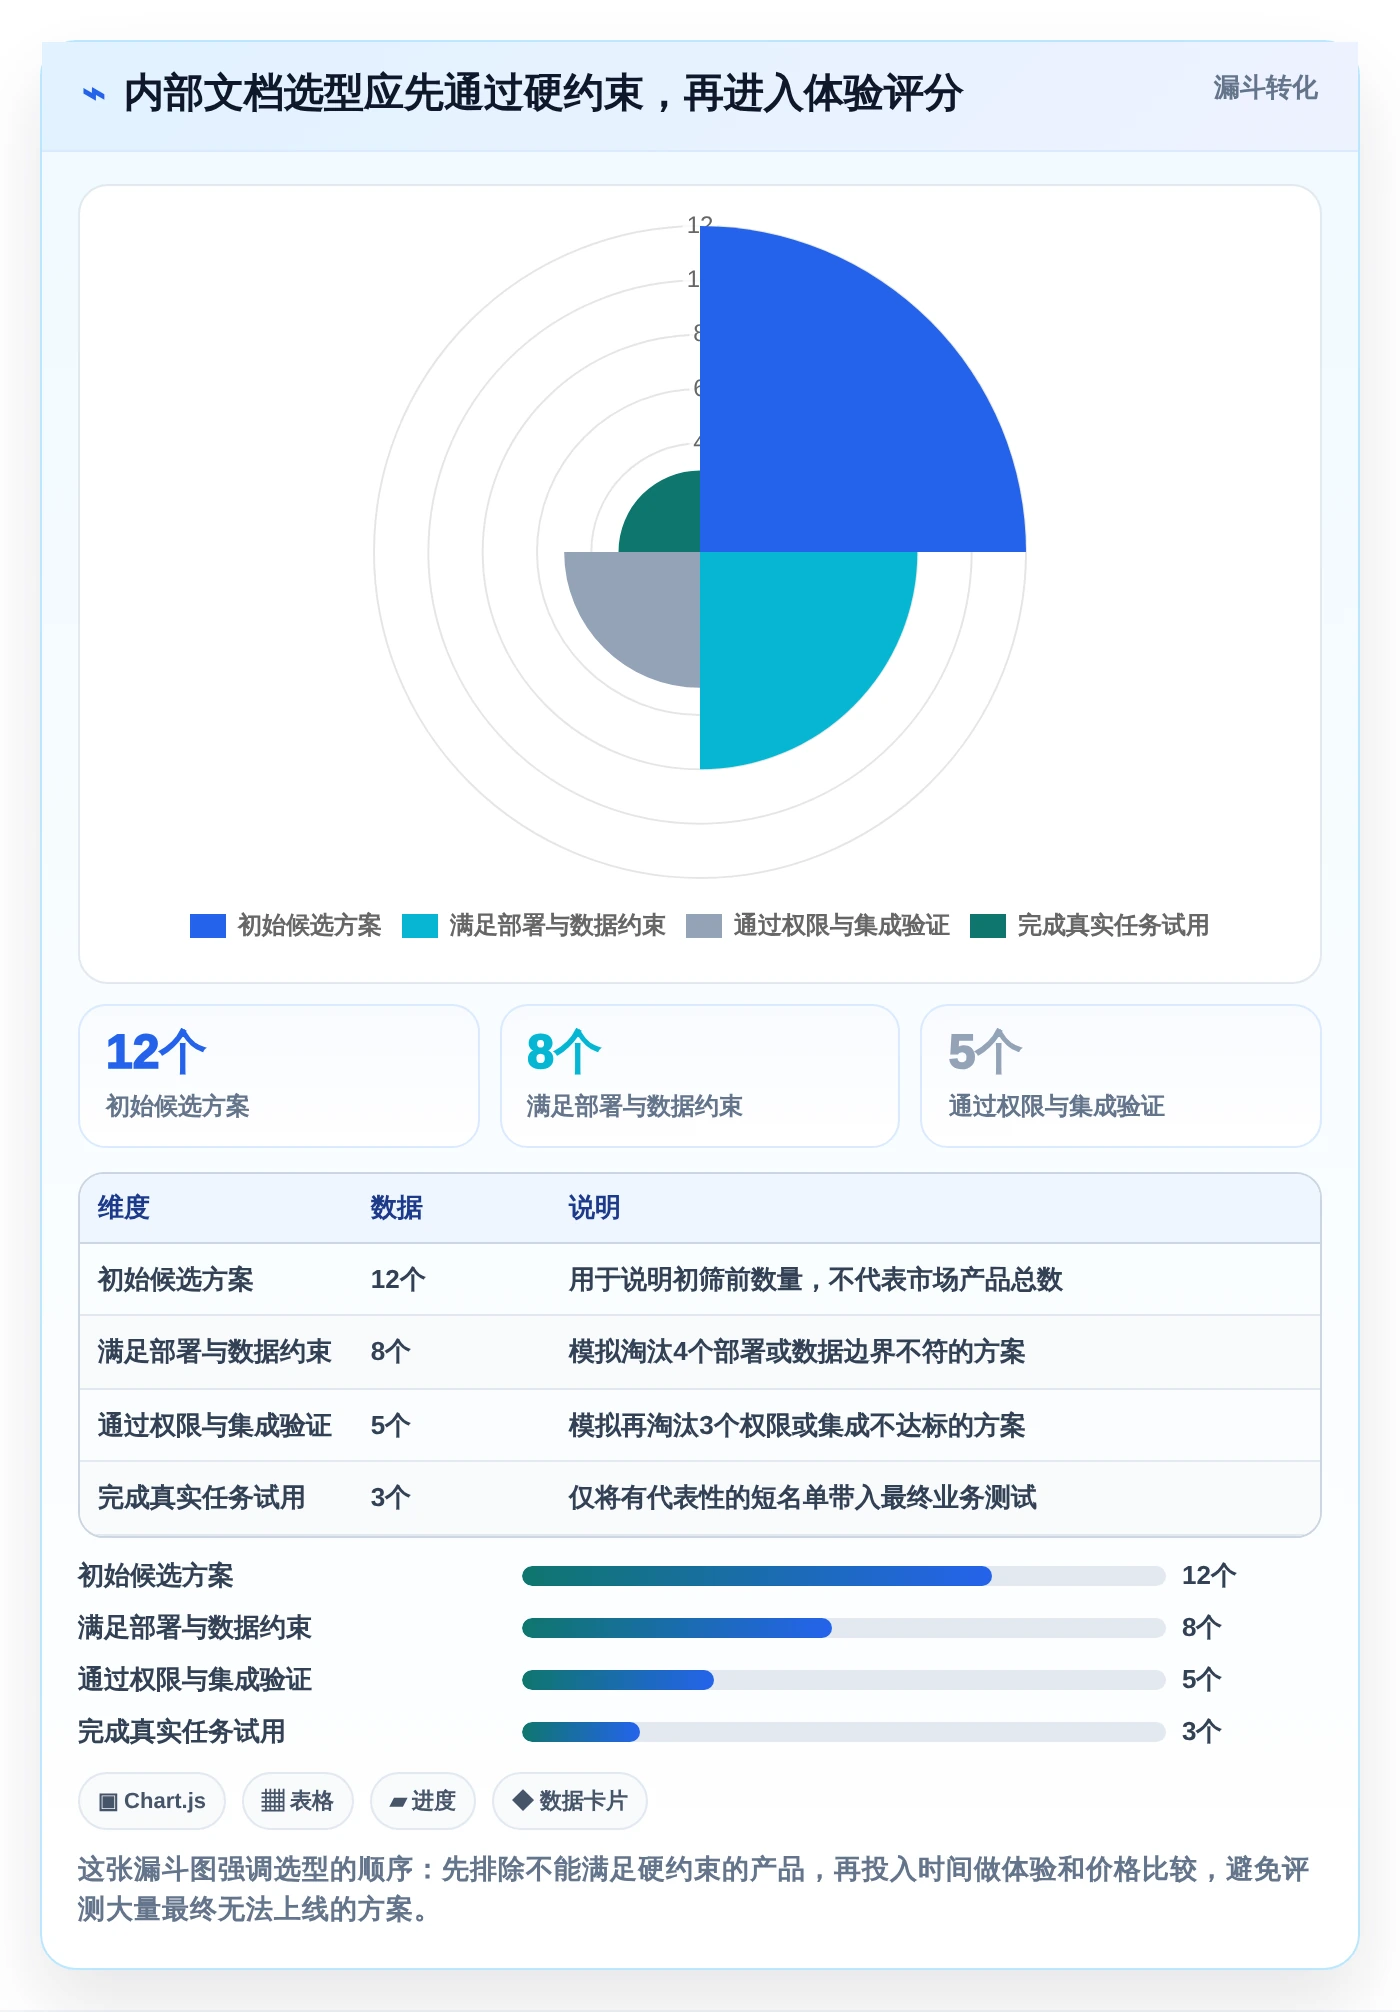
Task: Click the 进度 chip
Action: click(x=423, y=1801)
